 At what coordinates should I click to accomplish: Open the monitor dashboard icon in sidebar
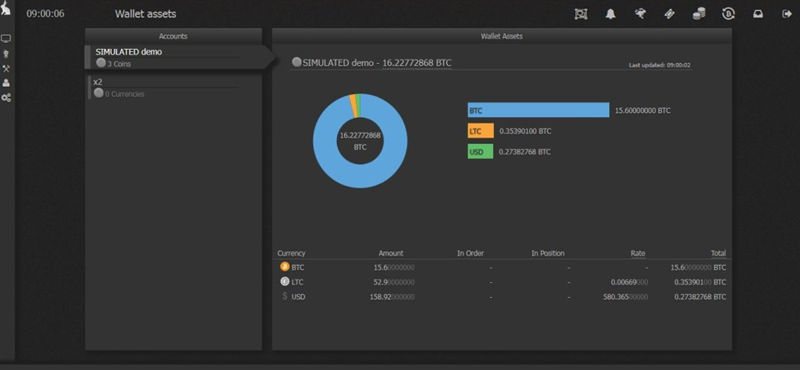pyautogui.click(x=6, y=39)
